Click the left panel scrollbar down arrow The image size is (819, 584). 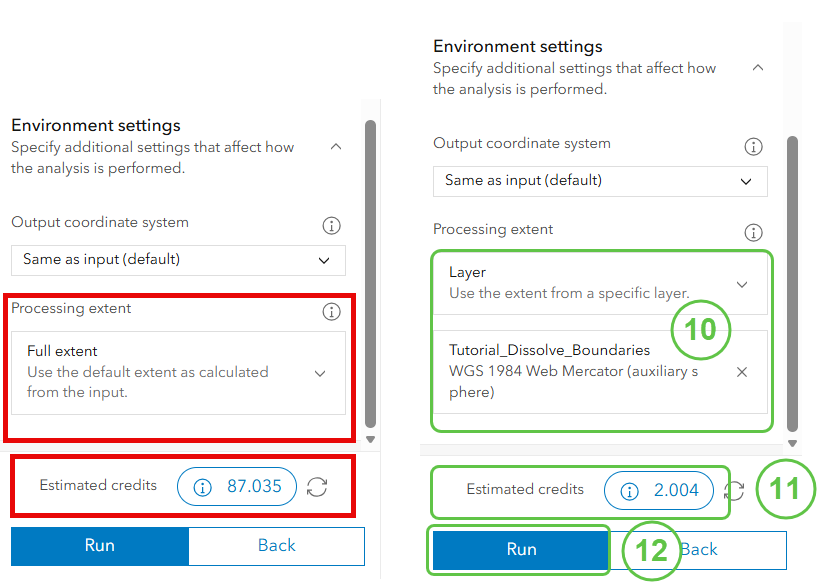[370, 439]
